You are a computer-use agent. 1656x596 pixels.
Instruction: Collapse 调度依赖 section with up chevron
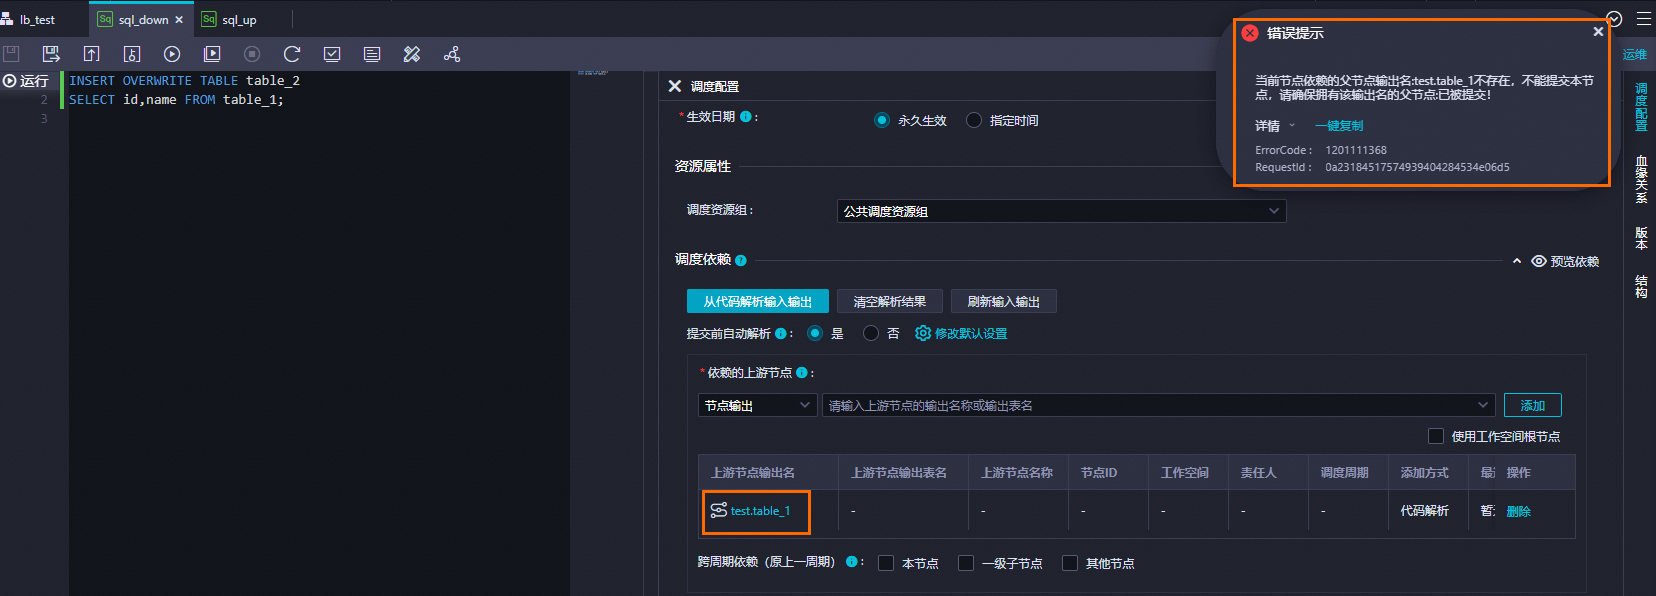[x=1517, y=261]
